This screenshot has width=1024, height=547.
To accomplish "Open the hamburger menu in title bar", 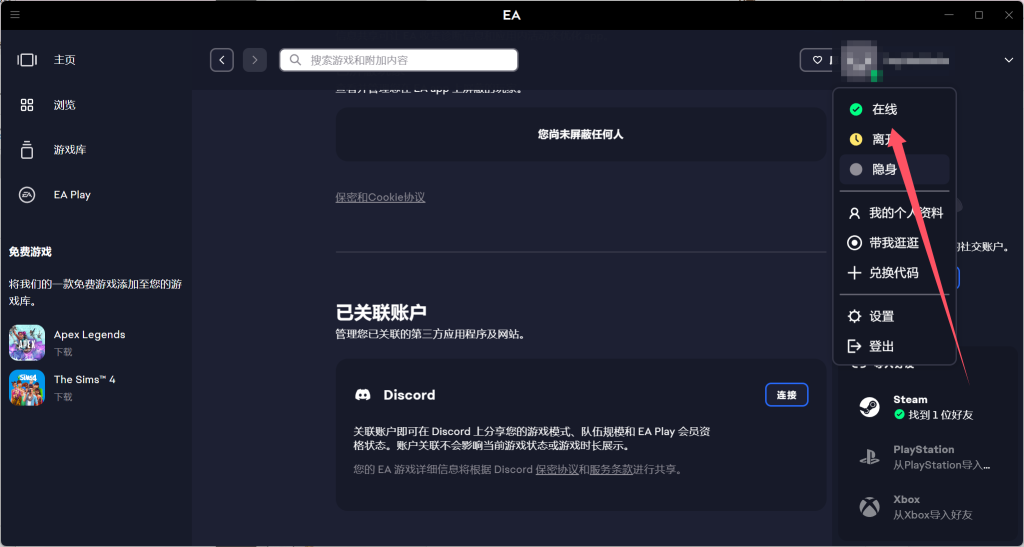I will pos(14,14).
